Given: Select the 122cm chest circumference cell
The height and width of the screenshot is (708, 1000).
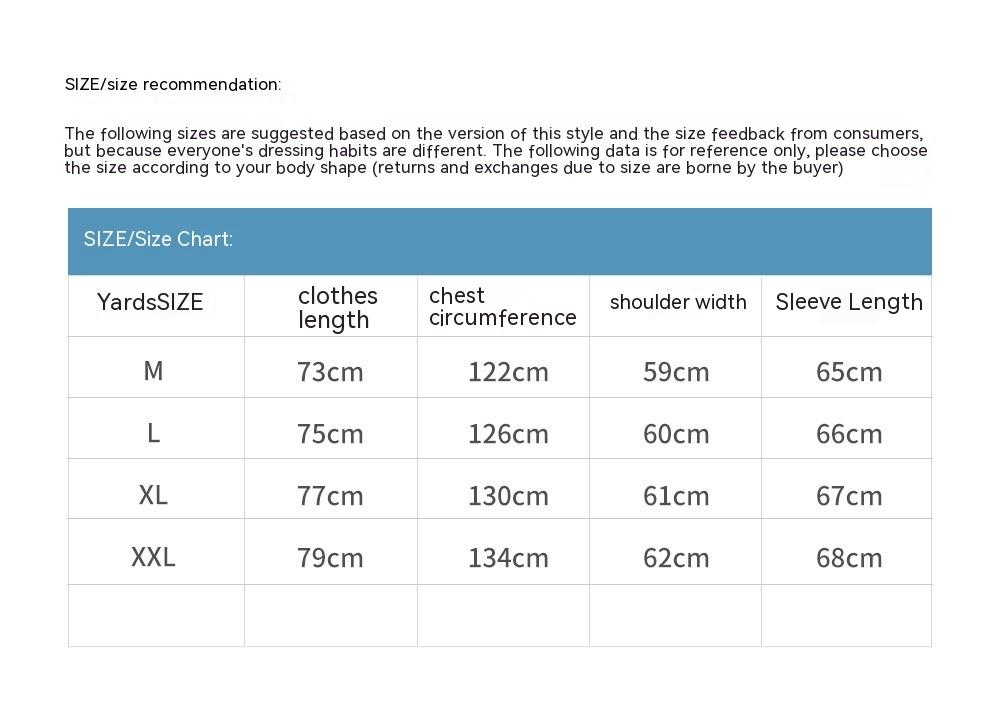Looking at the screenshot, I should pyautogui.click(x=508, y=372).
